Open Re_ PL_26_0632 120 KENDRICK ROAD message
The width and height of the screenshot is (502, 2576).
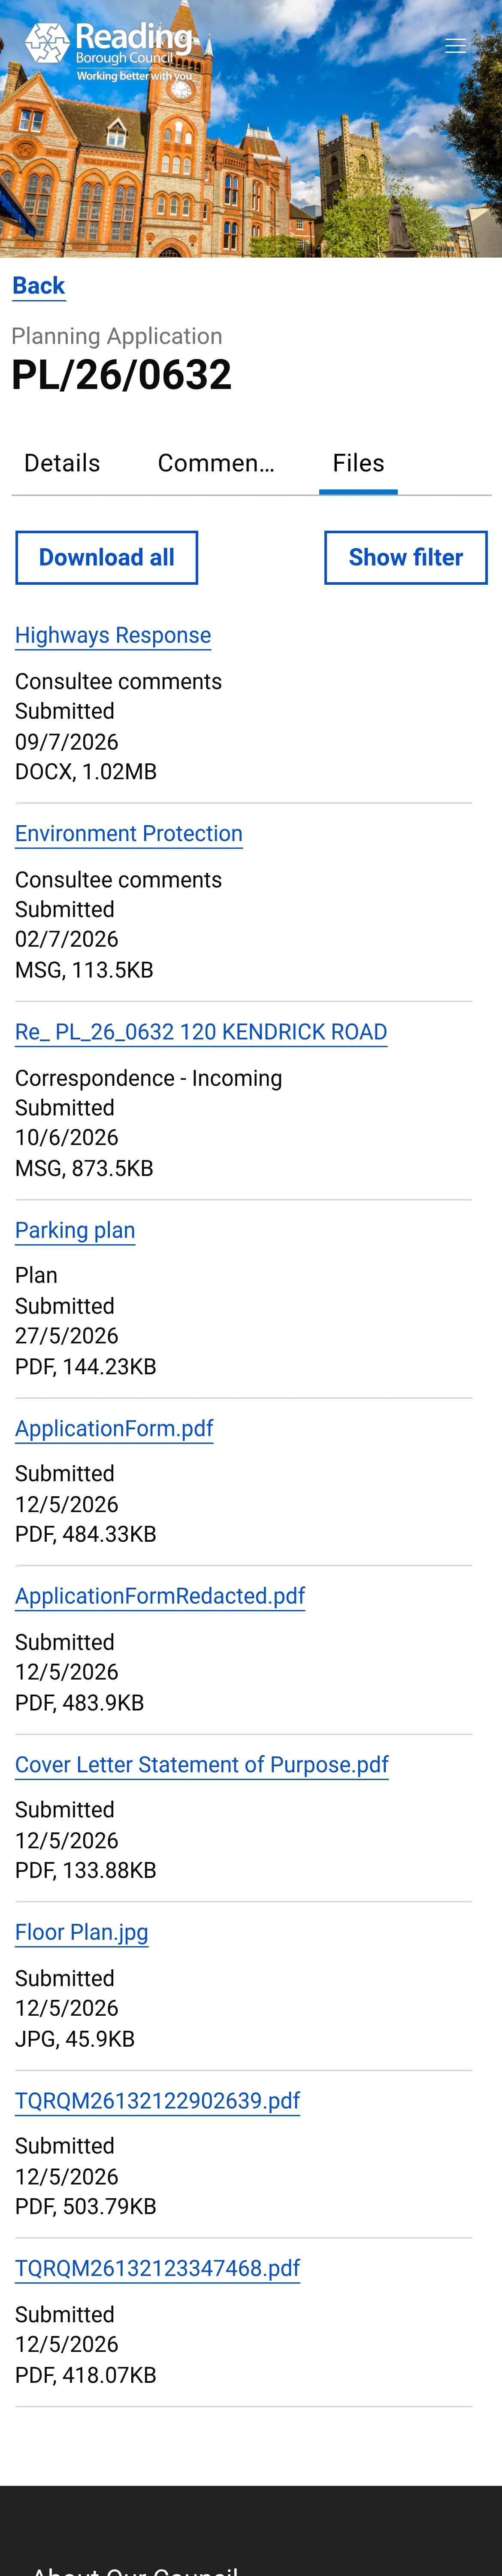point(201,1032)
